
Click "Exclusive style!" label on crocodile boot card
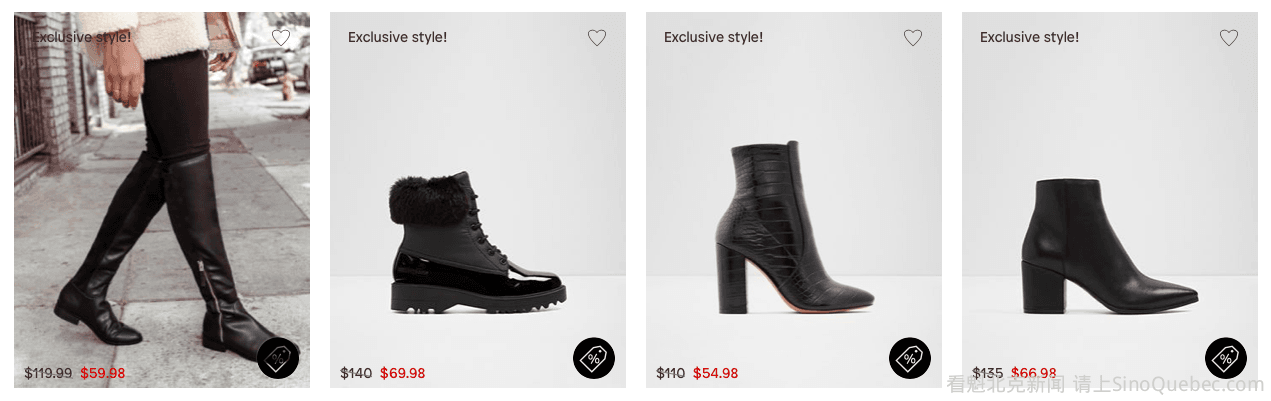[x=713, y=37]
